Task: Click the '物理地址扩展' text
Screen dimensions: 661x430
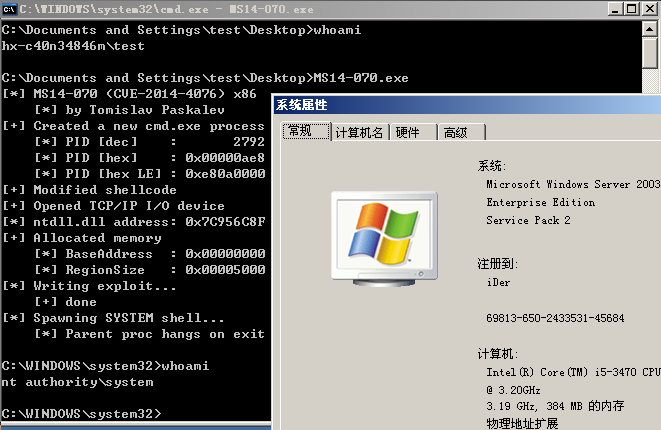Action: tap(522, 423)
